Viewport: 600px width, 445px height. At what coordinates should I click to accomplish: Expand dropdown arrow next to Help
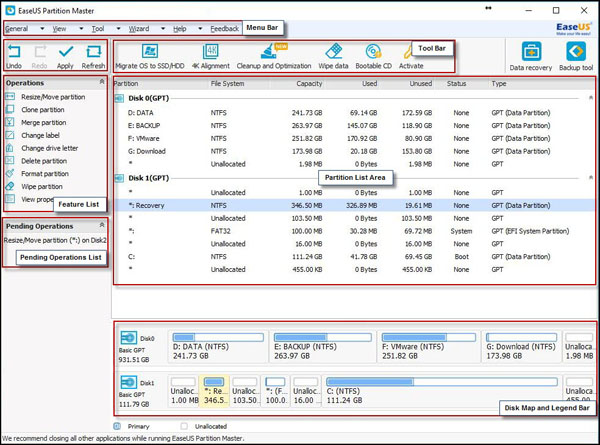tap(200, 29)
